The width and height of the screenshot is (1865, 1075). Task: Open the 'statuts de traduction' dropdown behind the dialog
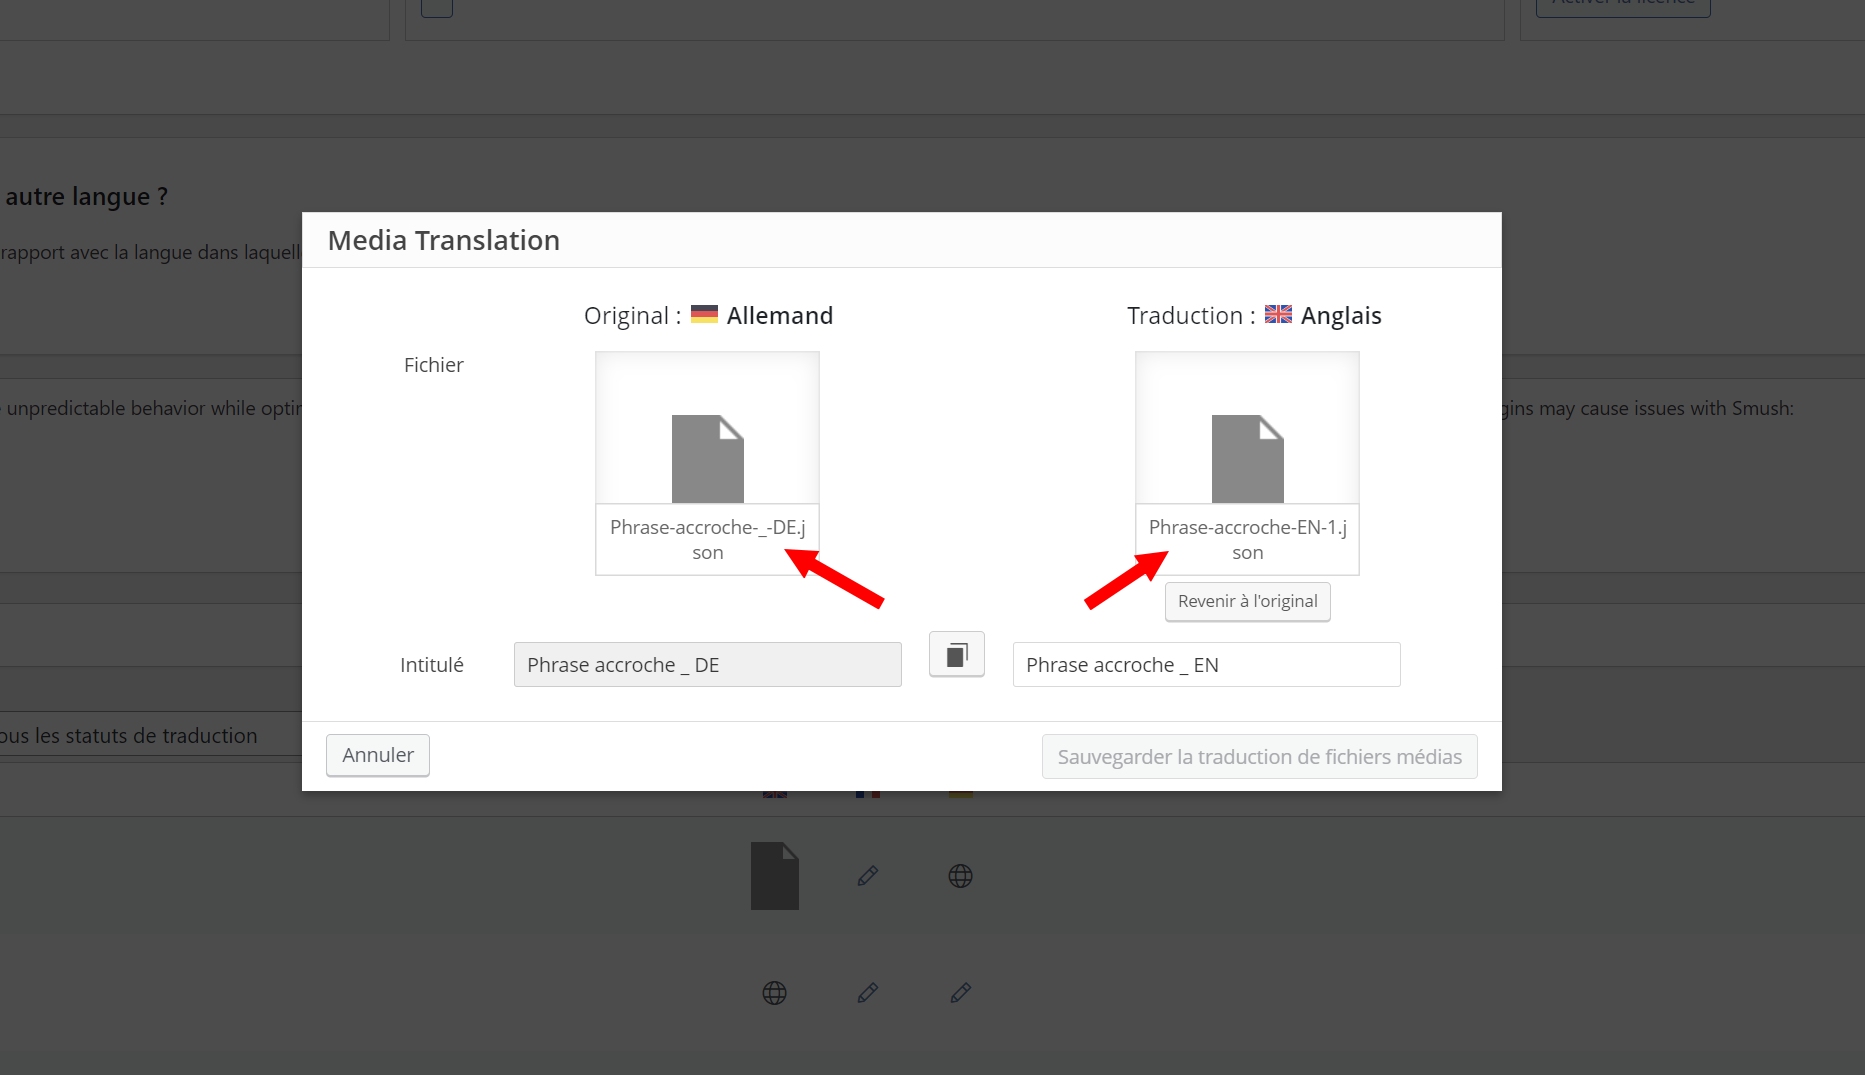pyautogui.click(x=150, y=735)
